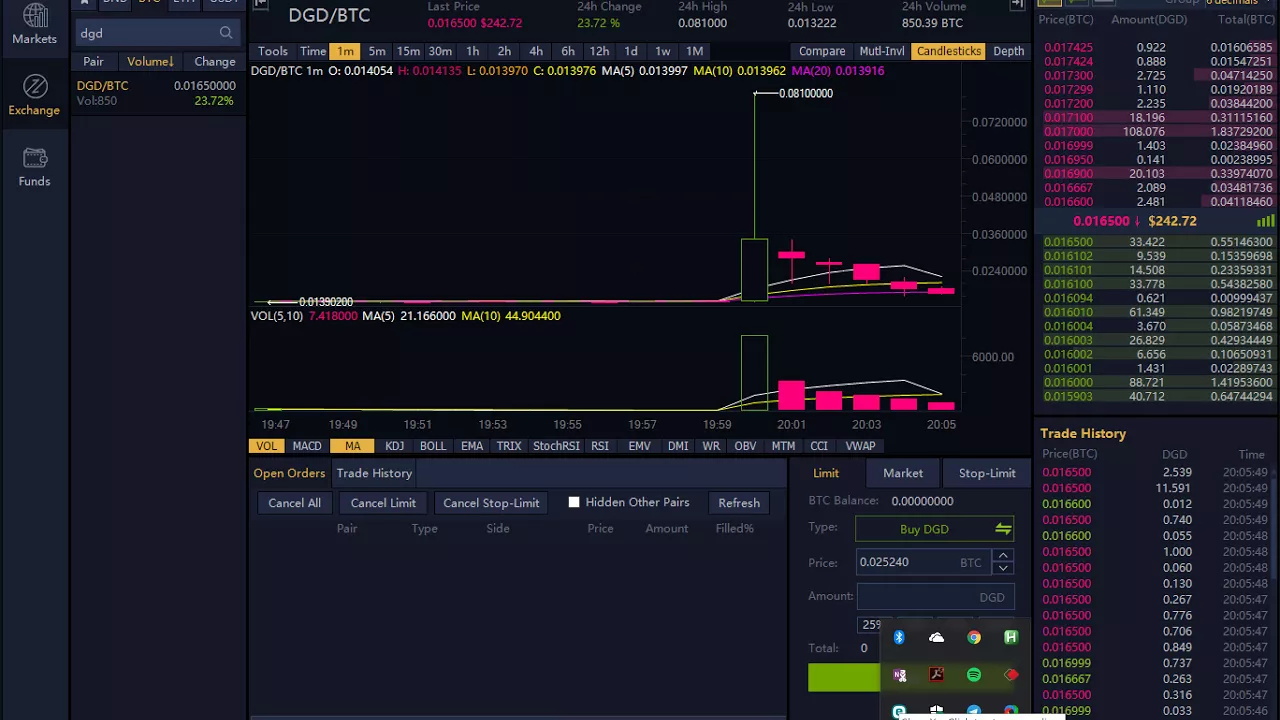Screen dimensions: 1280x720
Task: Toggle the OBV indicator
Action: 745,446
